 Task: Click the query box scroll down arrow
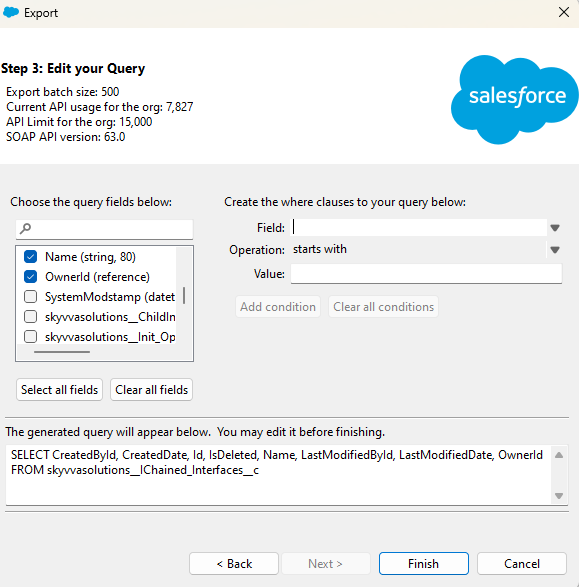pos(559,496)
